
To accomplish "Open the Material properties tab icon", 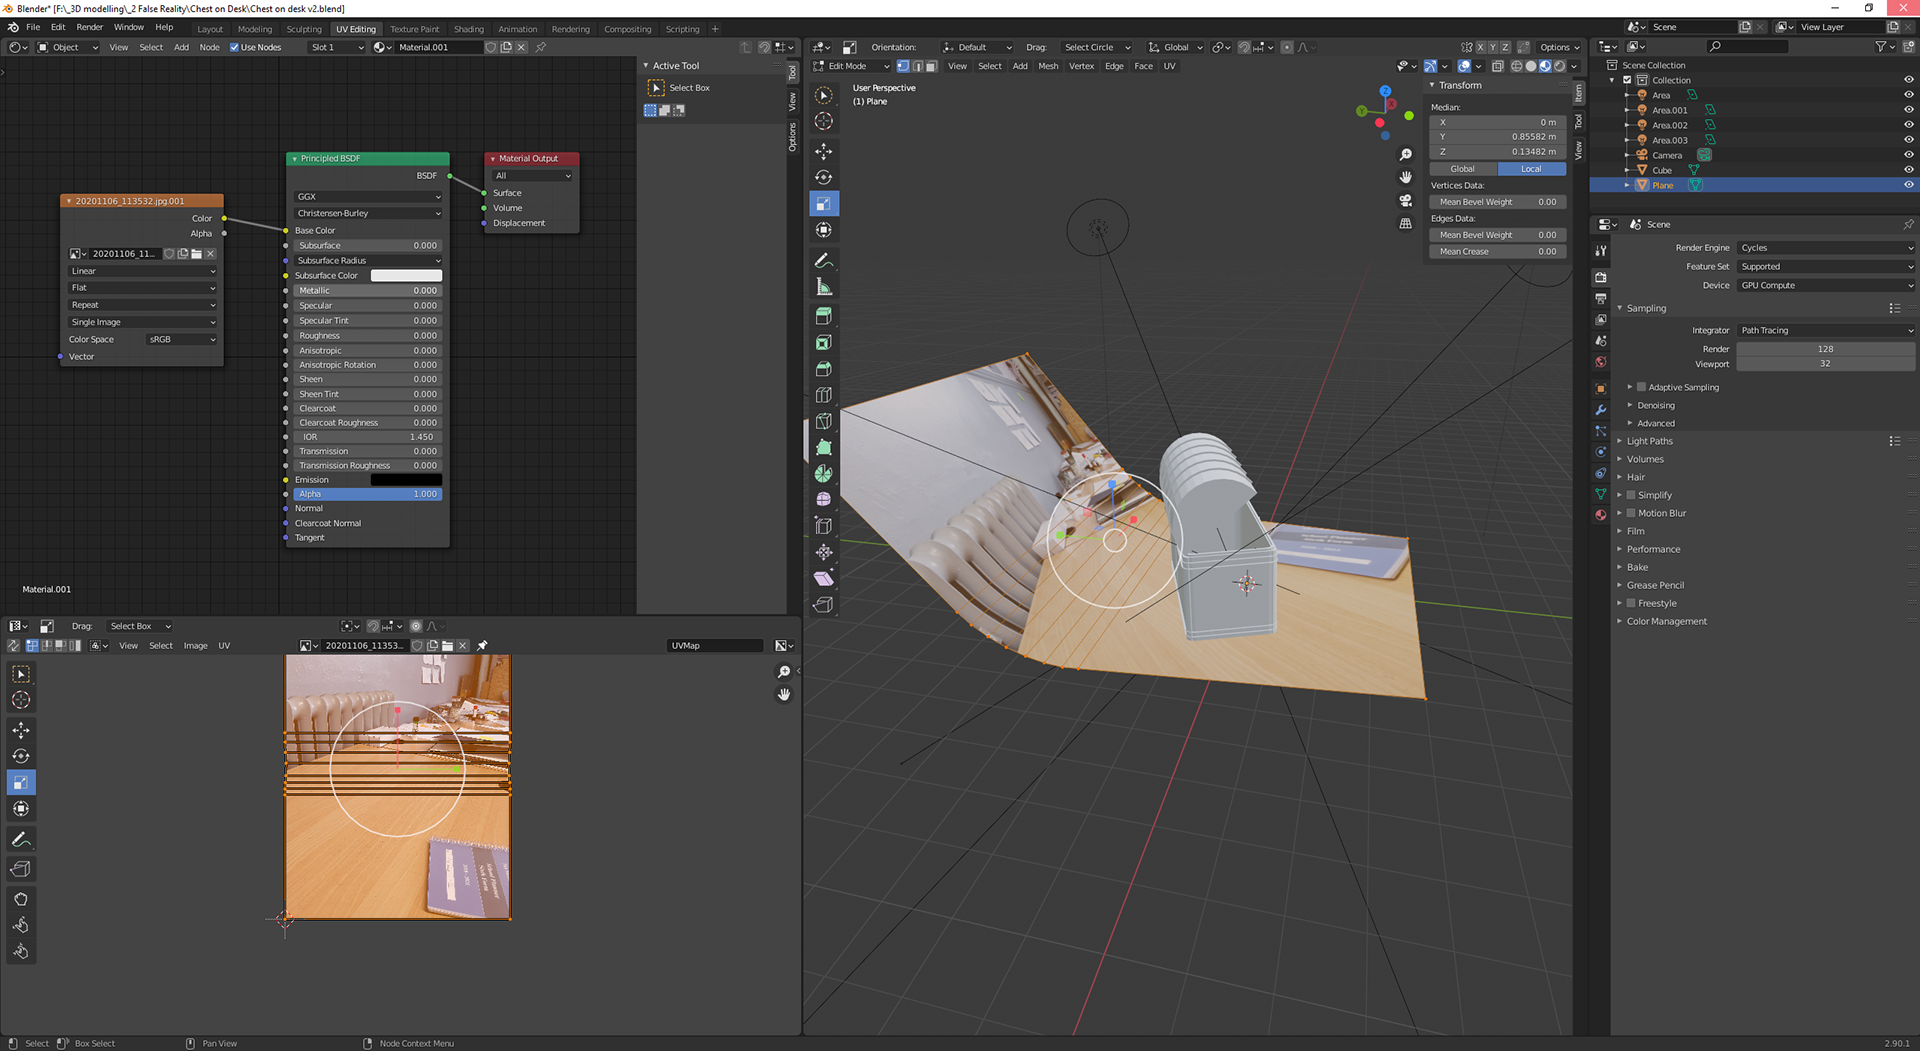I will [x=1601, y=515].
